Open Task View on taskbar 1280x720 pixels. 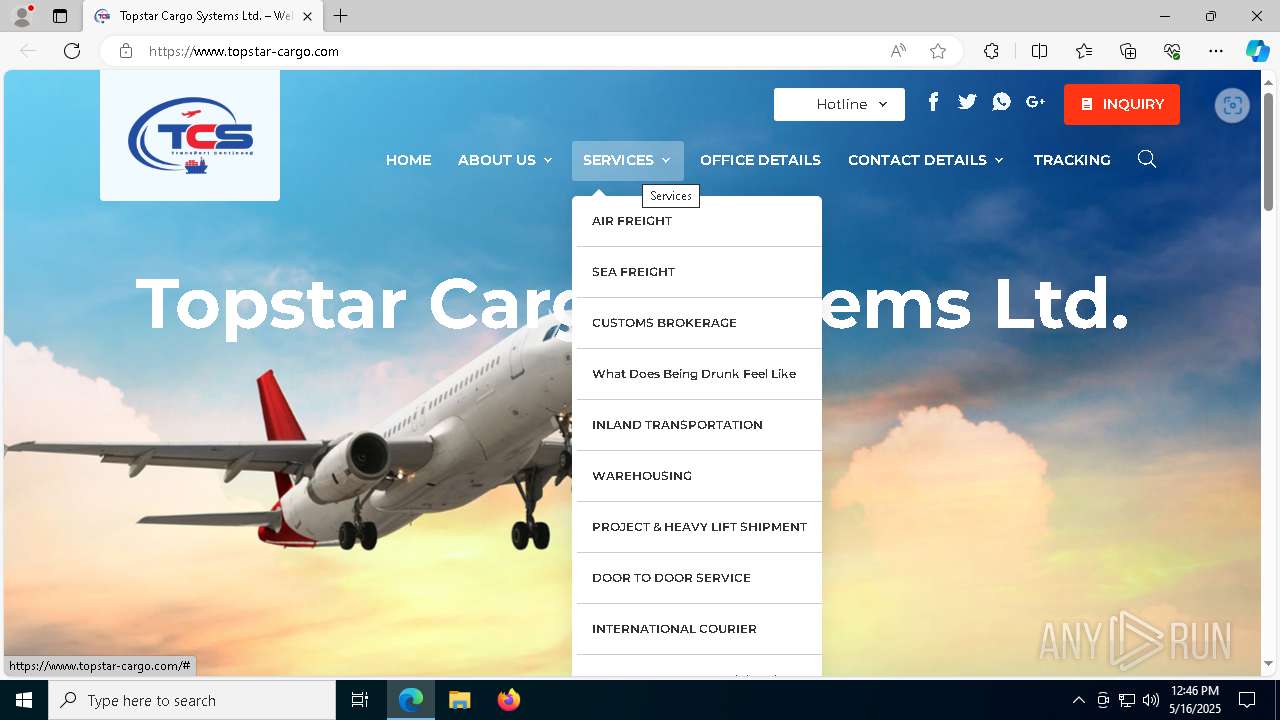click(x=360, y=700)
